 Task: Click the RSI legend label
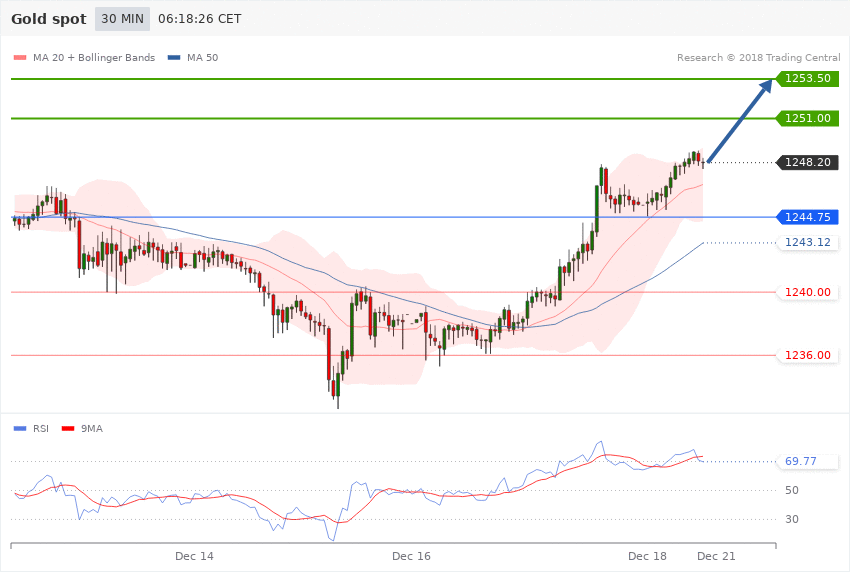tap(41, 429)
